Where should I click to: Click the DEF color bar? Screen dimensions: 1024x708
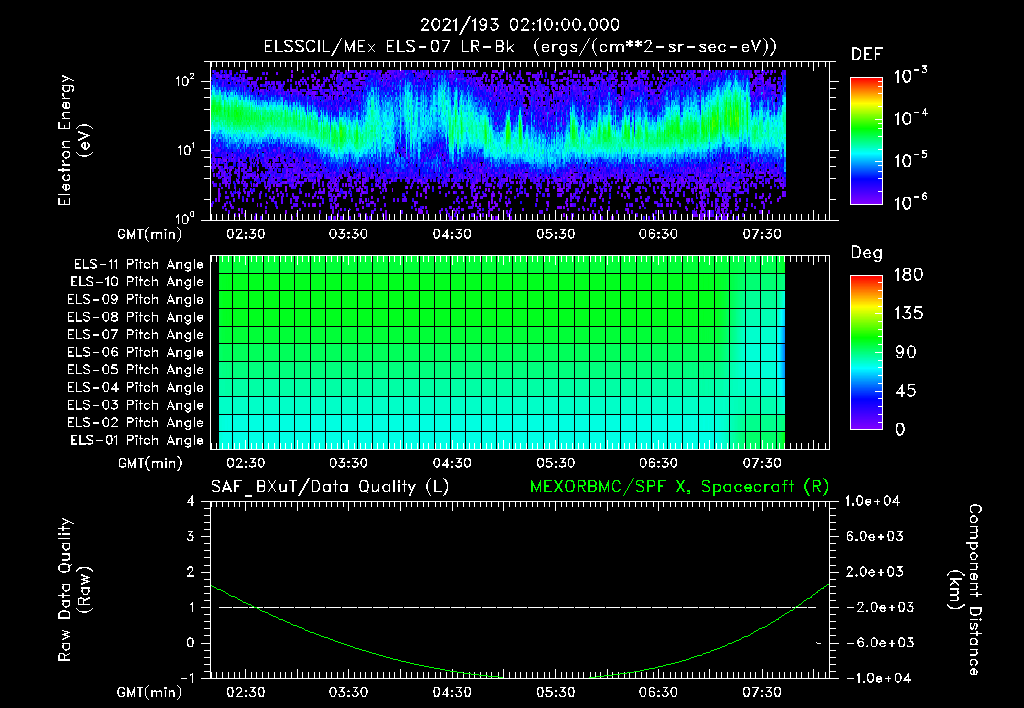click(866, 141)
